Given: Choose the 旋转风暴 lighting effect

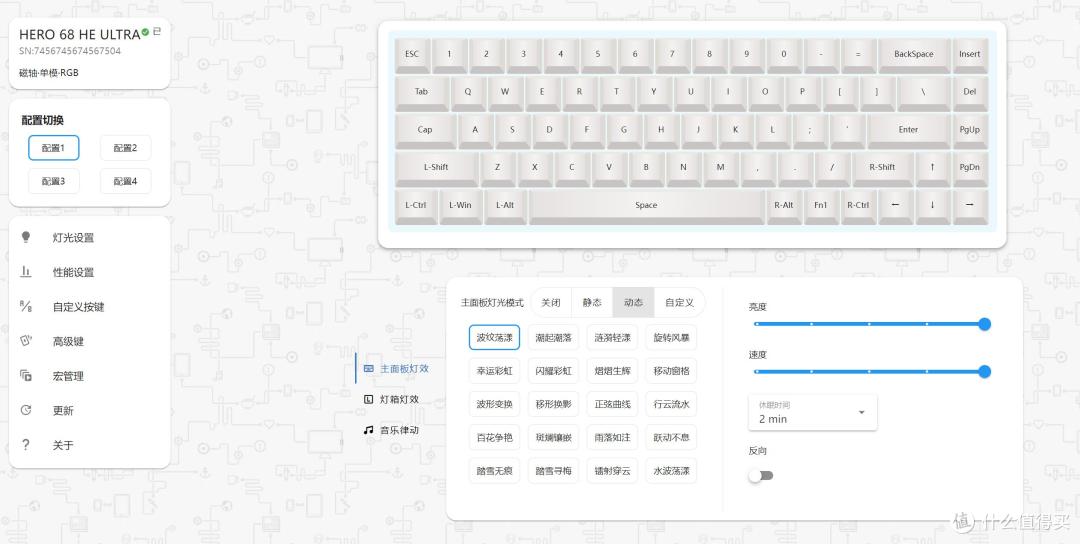Looking at the screenshot, I should pyautogui.click(x=672, y=337).
